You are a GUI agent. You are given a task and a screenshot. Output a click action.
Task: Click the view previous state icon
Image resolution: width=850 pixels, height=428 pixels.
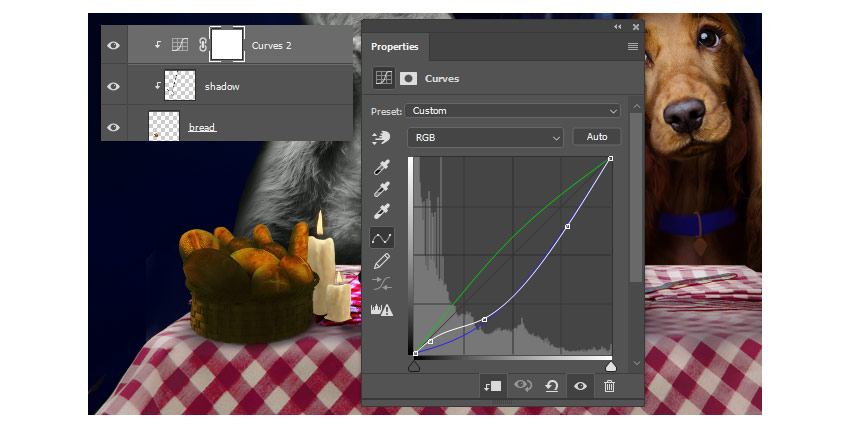pos(523,386)
